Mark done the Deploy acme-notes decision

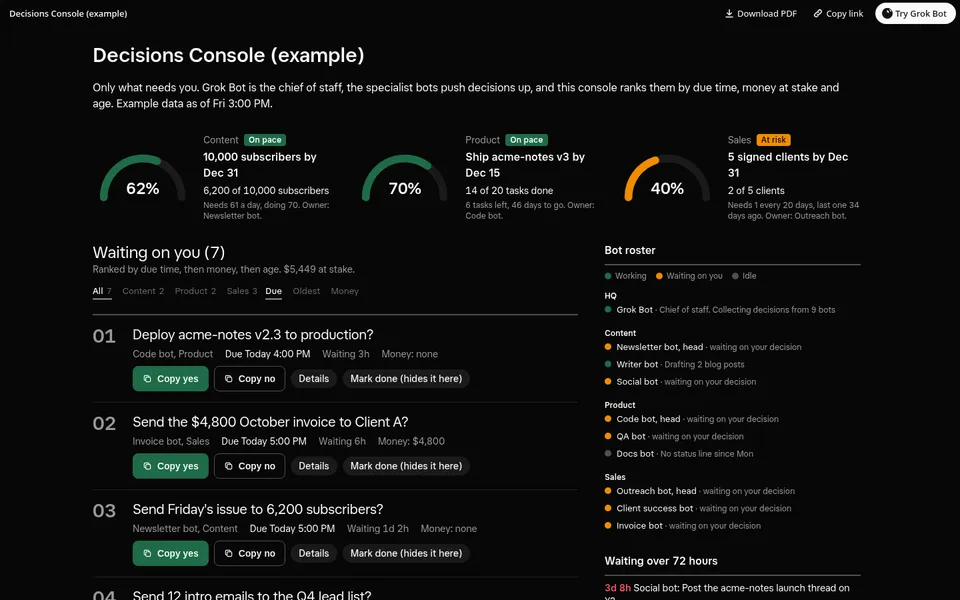tap(406, 379)
